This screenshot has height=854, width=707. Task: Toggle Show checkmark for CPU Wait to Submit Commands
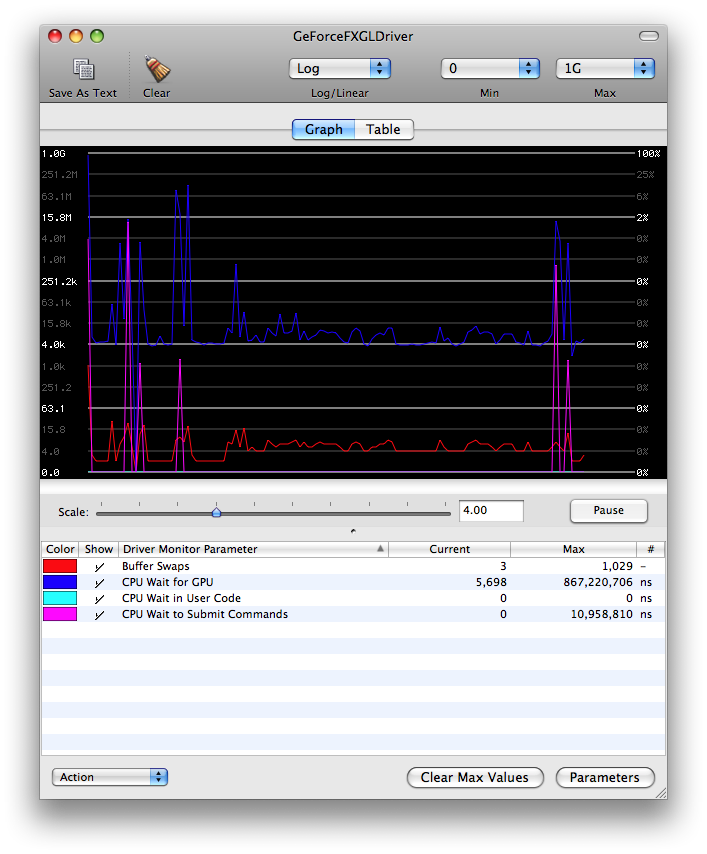tap(99, 615)
